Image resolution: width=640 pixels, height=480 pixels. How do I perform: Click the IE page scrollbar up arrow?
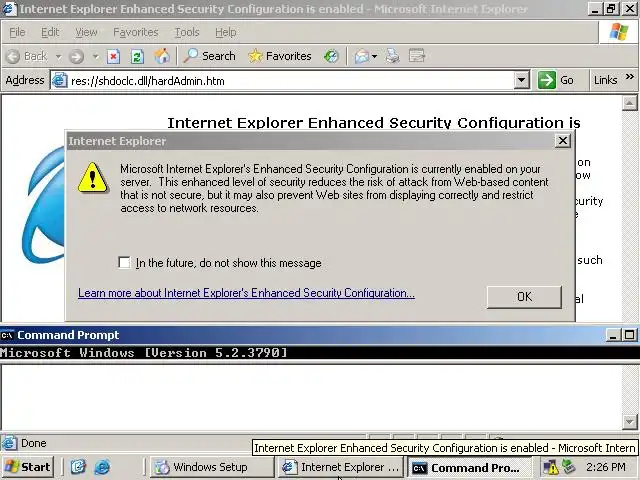tap(629, 103)
